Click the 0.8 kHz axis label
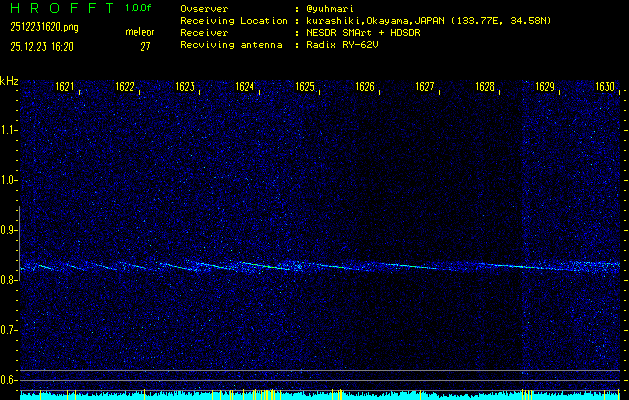Viewport: 629px width, 400px height. [x=10, y=280]
